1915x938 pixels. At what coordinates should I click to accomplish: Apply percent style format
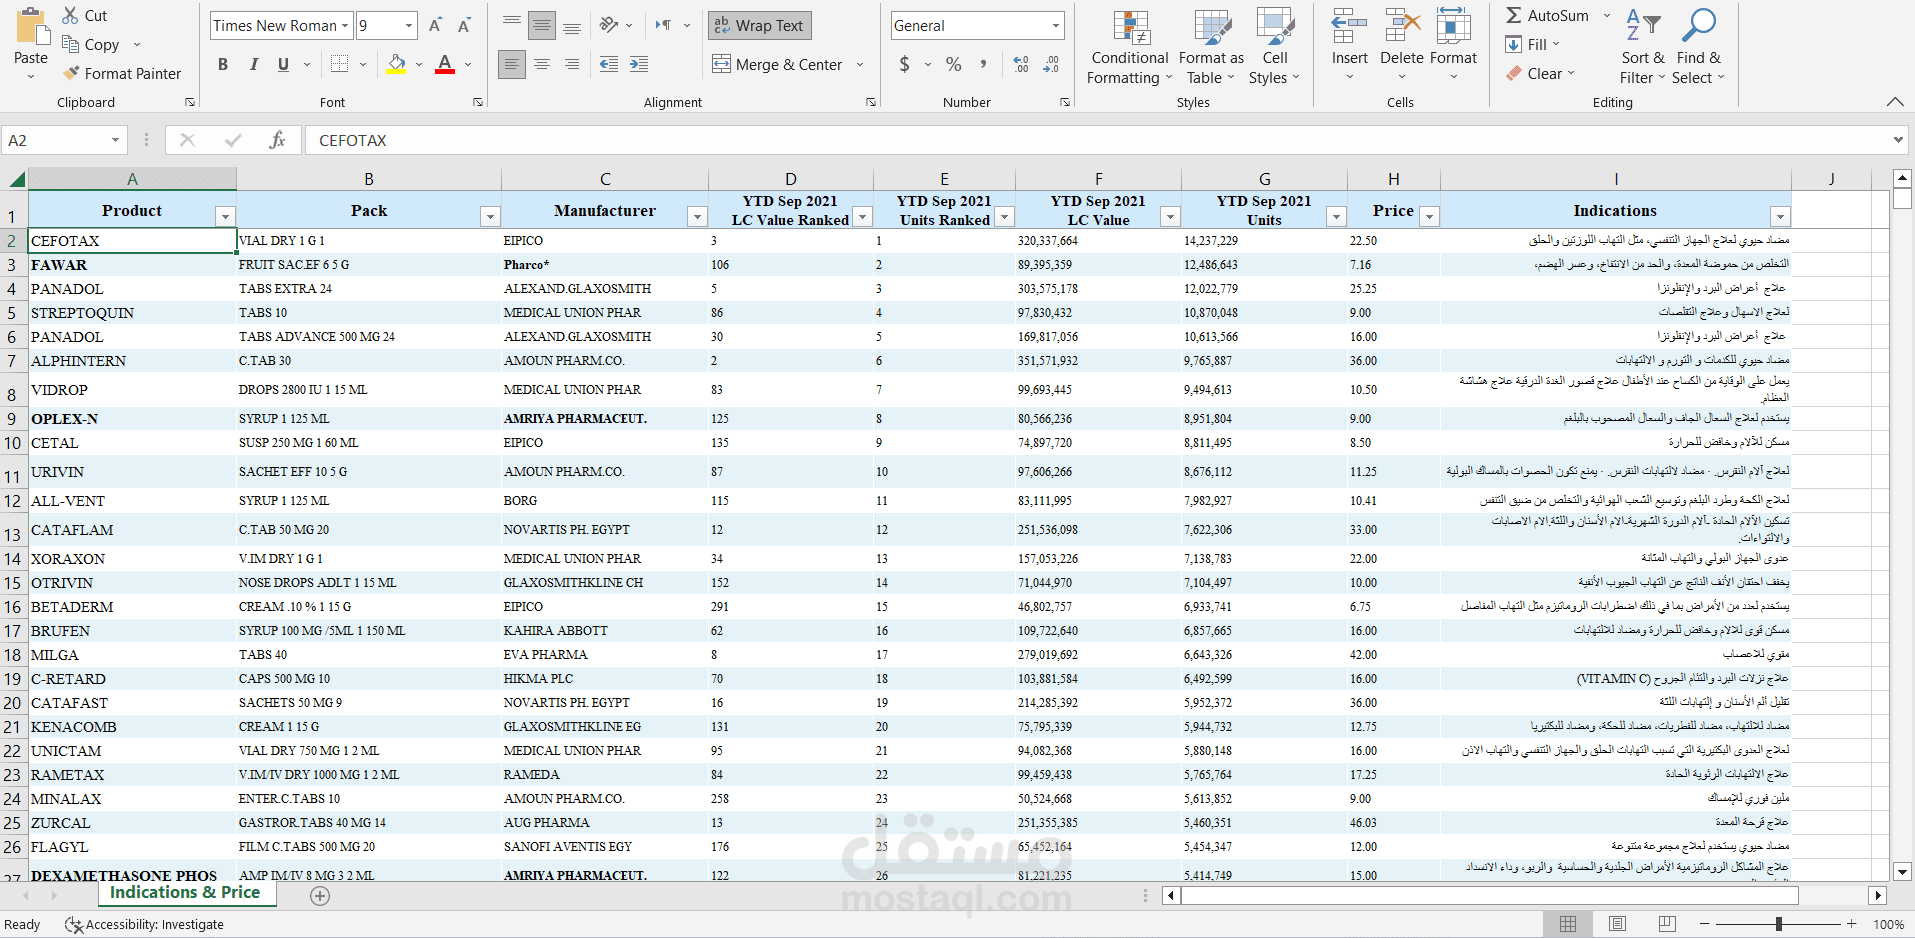click(x=954, y=64)
